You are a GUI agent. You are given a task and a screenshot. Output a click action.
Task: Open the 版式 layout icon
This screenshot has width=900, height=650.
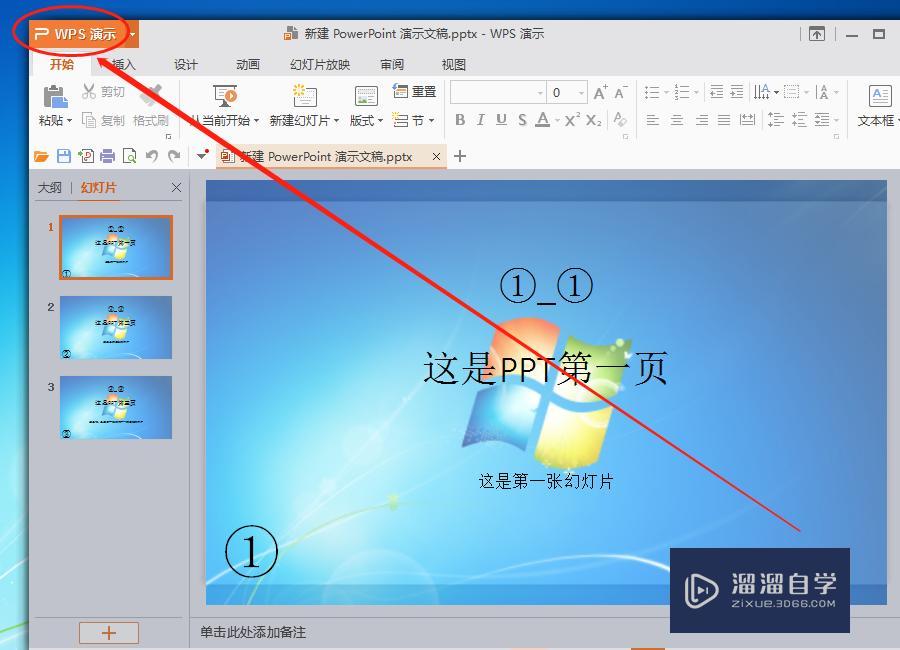pos(366,96)
